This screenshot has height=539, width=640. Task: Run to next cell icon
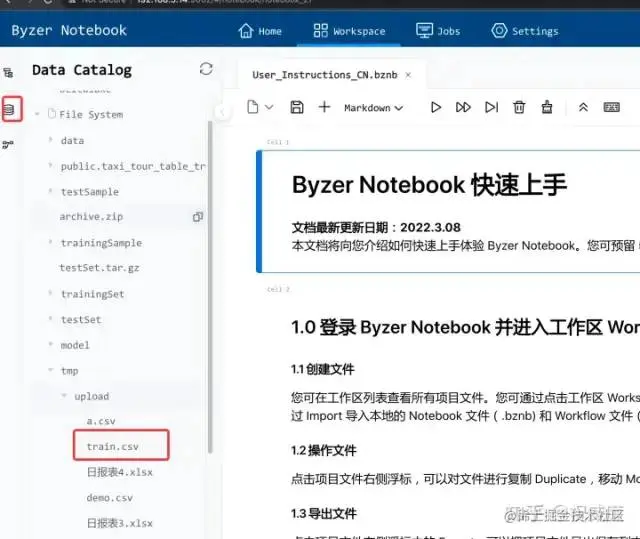(491, 107)
